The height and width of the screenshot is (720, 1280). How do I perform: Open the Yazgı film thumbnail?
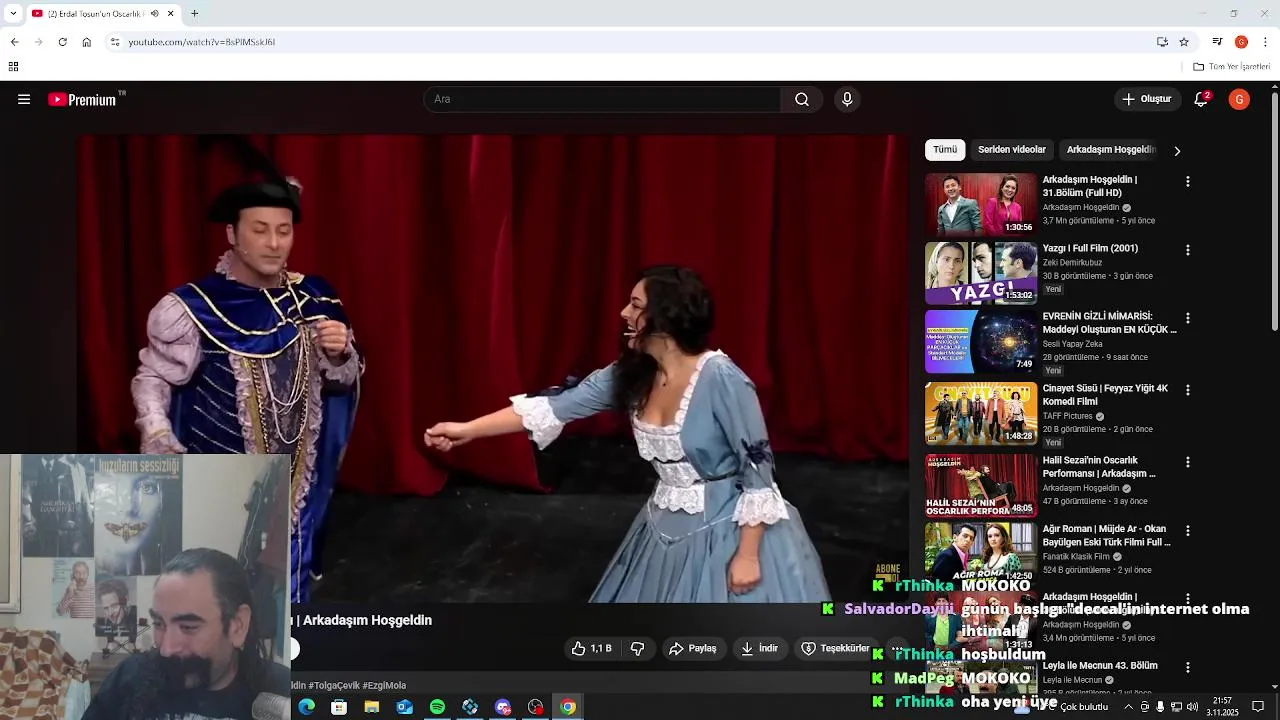pyautogui.click(x=981, y=273)
